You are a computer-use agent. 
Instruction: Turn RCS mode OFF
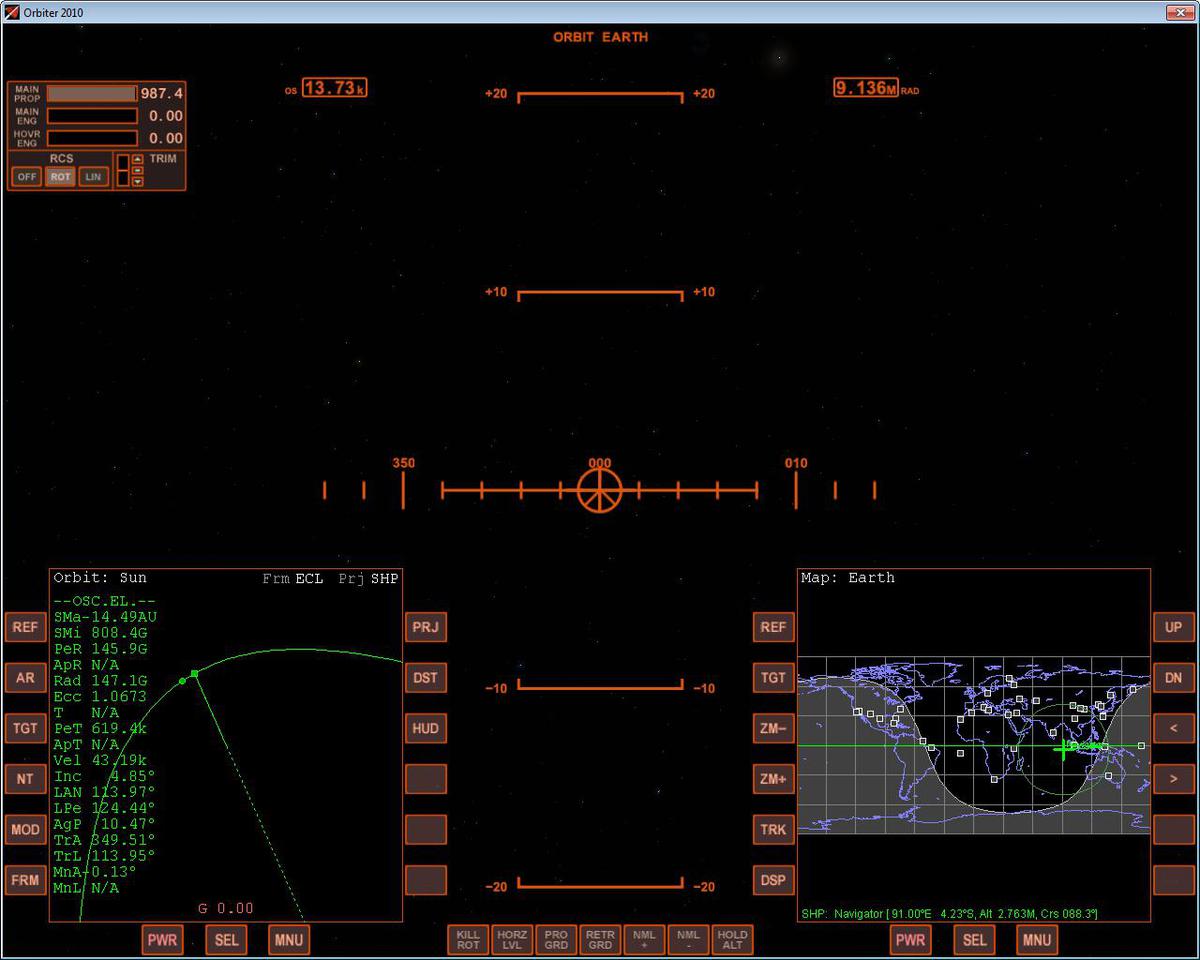tap(27, 177)
